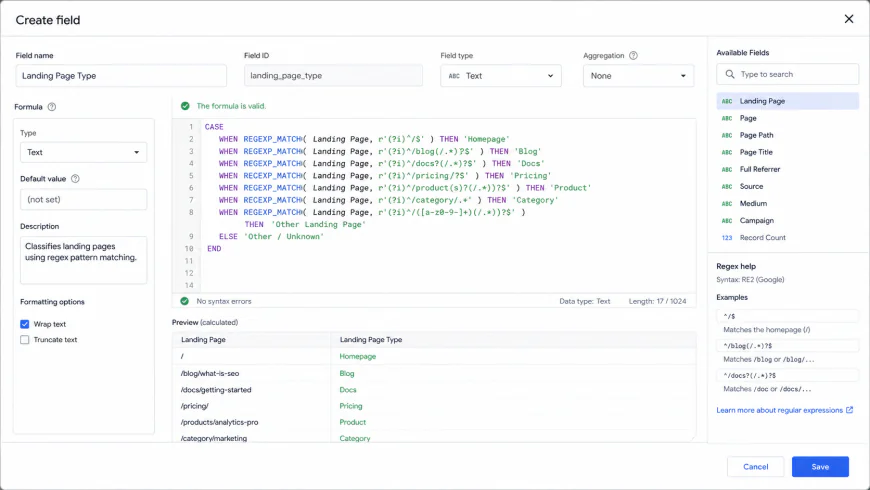Open the Aggregation None dropdown
870x490 pixels.
[638, 75]
